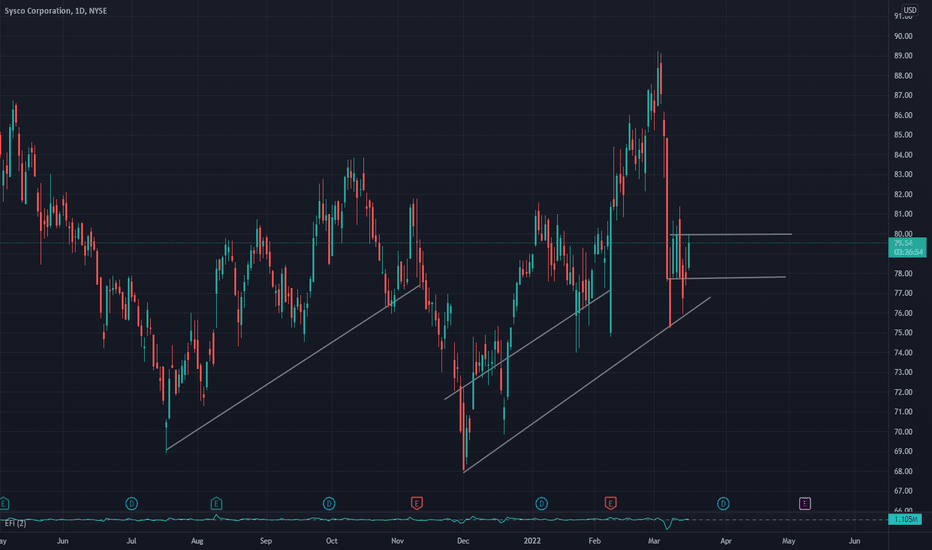Click the dividend marker near Jul
This screenshot has width=932, height=550.
point(131,504)
